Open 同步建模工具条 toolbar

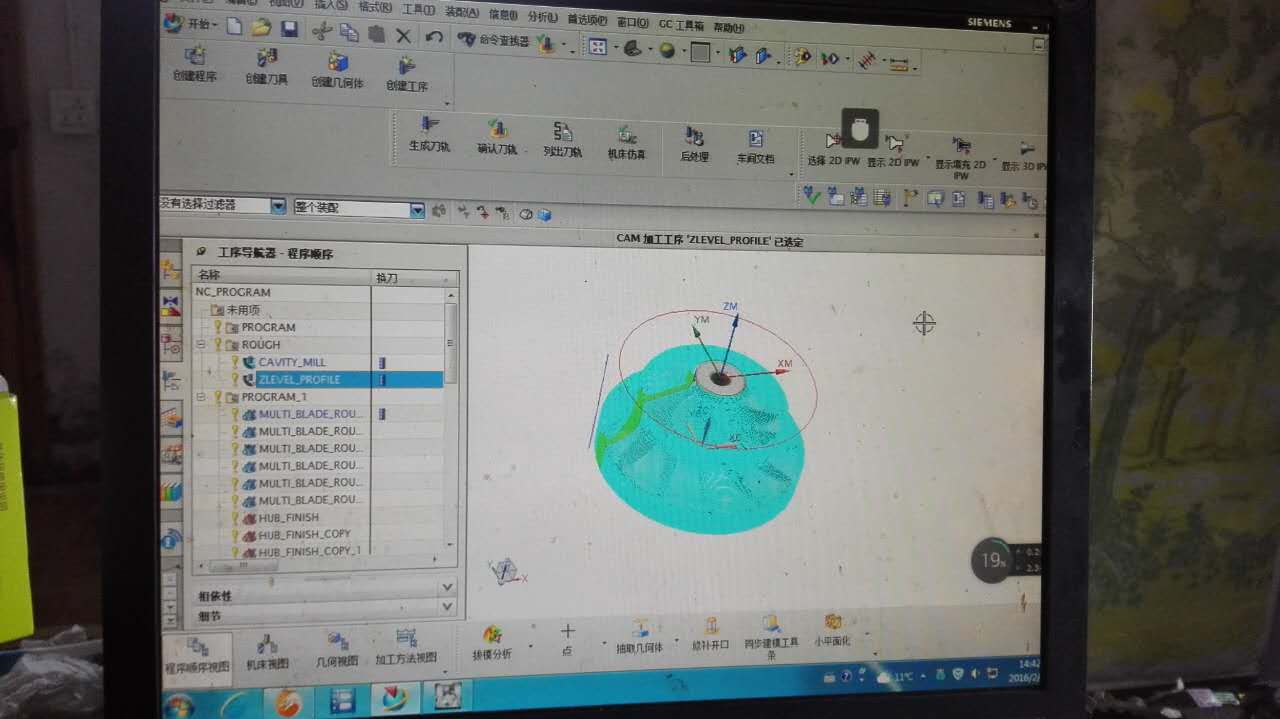[x=771, y=637]
